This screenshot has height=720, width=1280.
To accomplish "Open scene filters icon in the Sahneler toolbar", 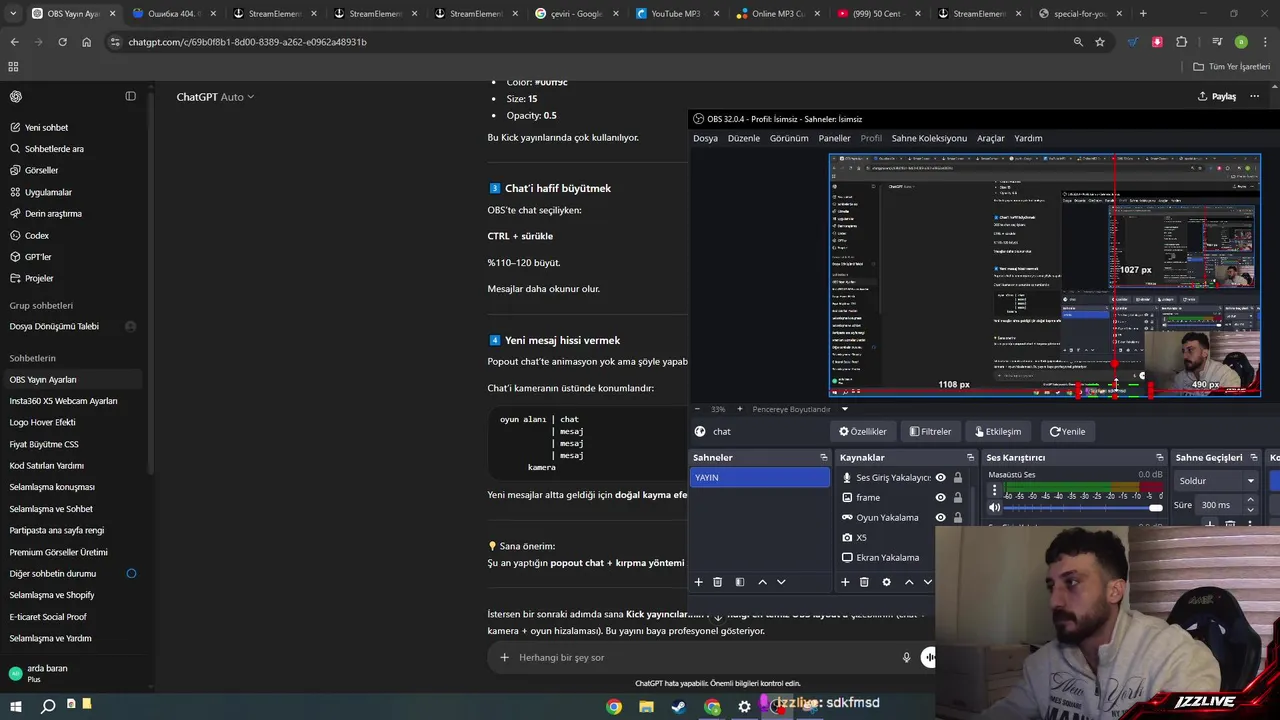I will point(740,582).
